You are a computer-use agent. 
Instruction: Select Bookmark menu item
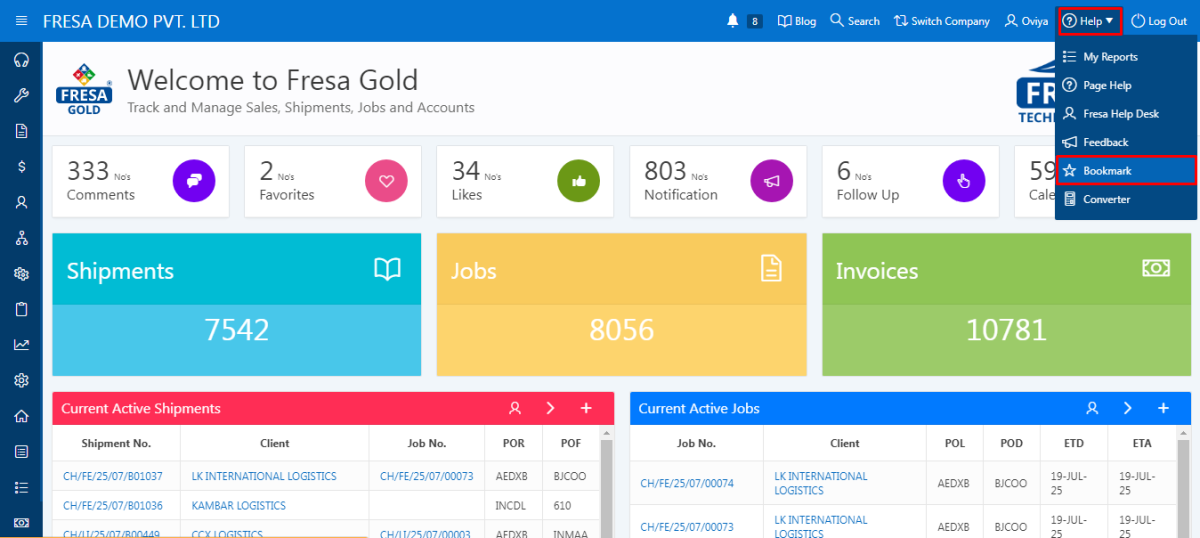click(1126, 171)
